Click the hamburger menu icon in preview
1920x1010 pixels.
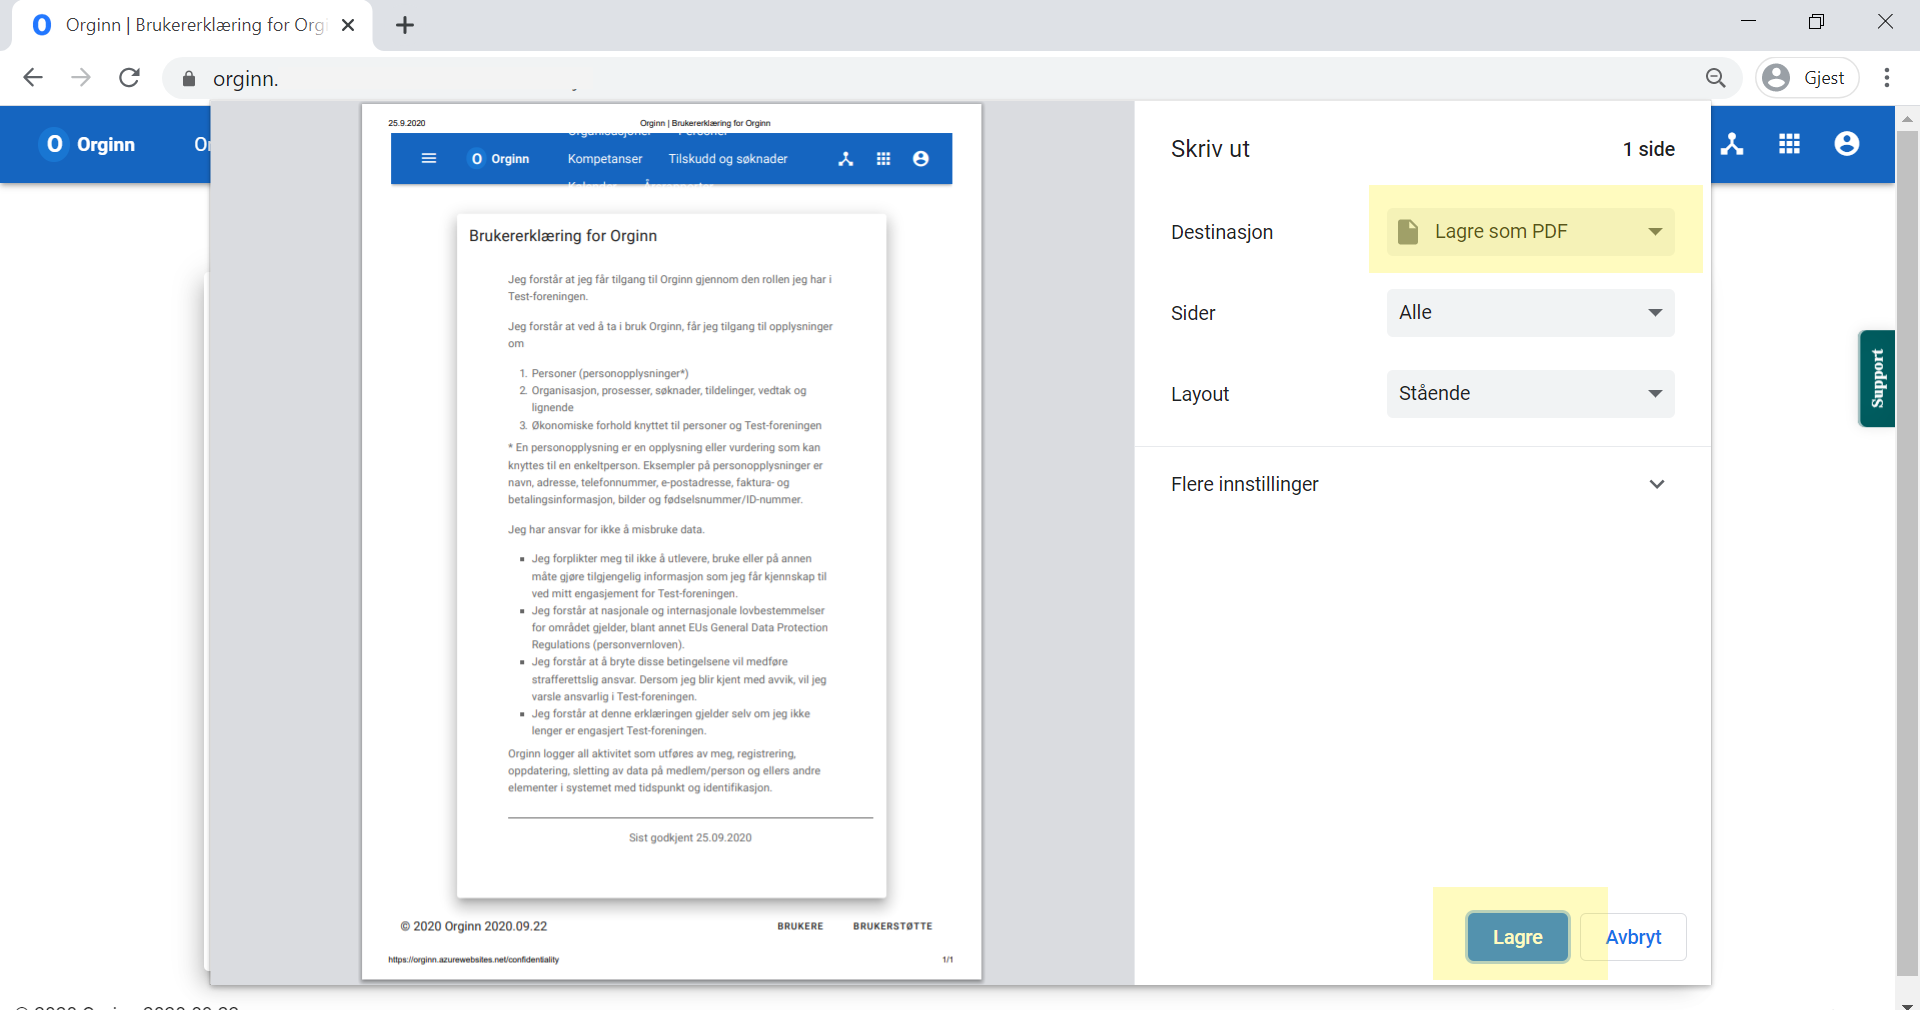pyautogui.click(x=429, y=158)
